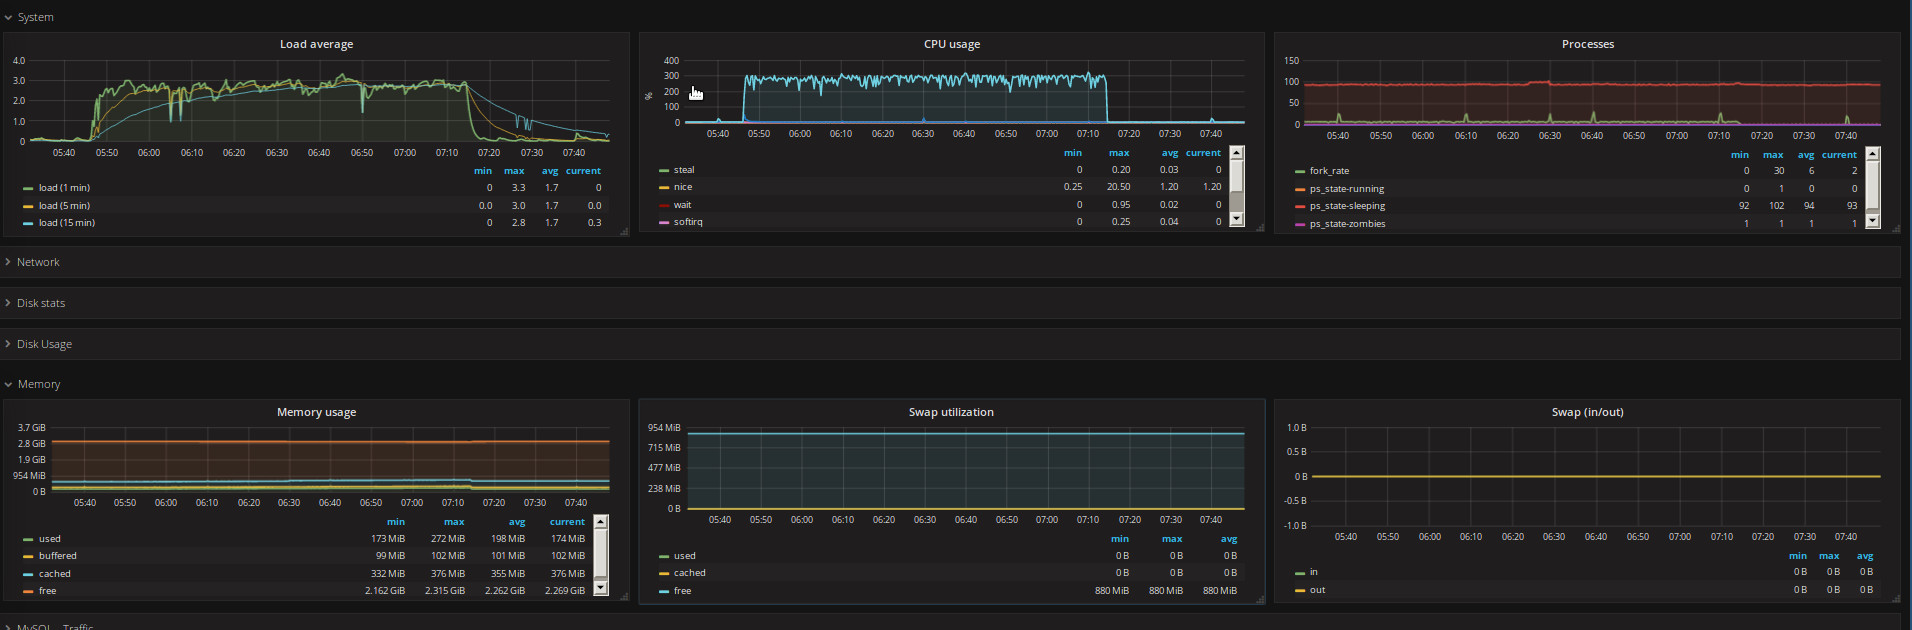Screen dimensions: 1912x630
Task: Expand the Network row
Action: [x=38, y=262]
